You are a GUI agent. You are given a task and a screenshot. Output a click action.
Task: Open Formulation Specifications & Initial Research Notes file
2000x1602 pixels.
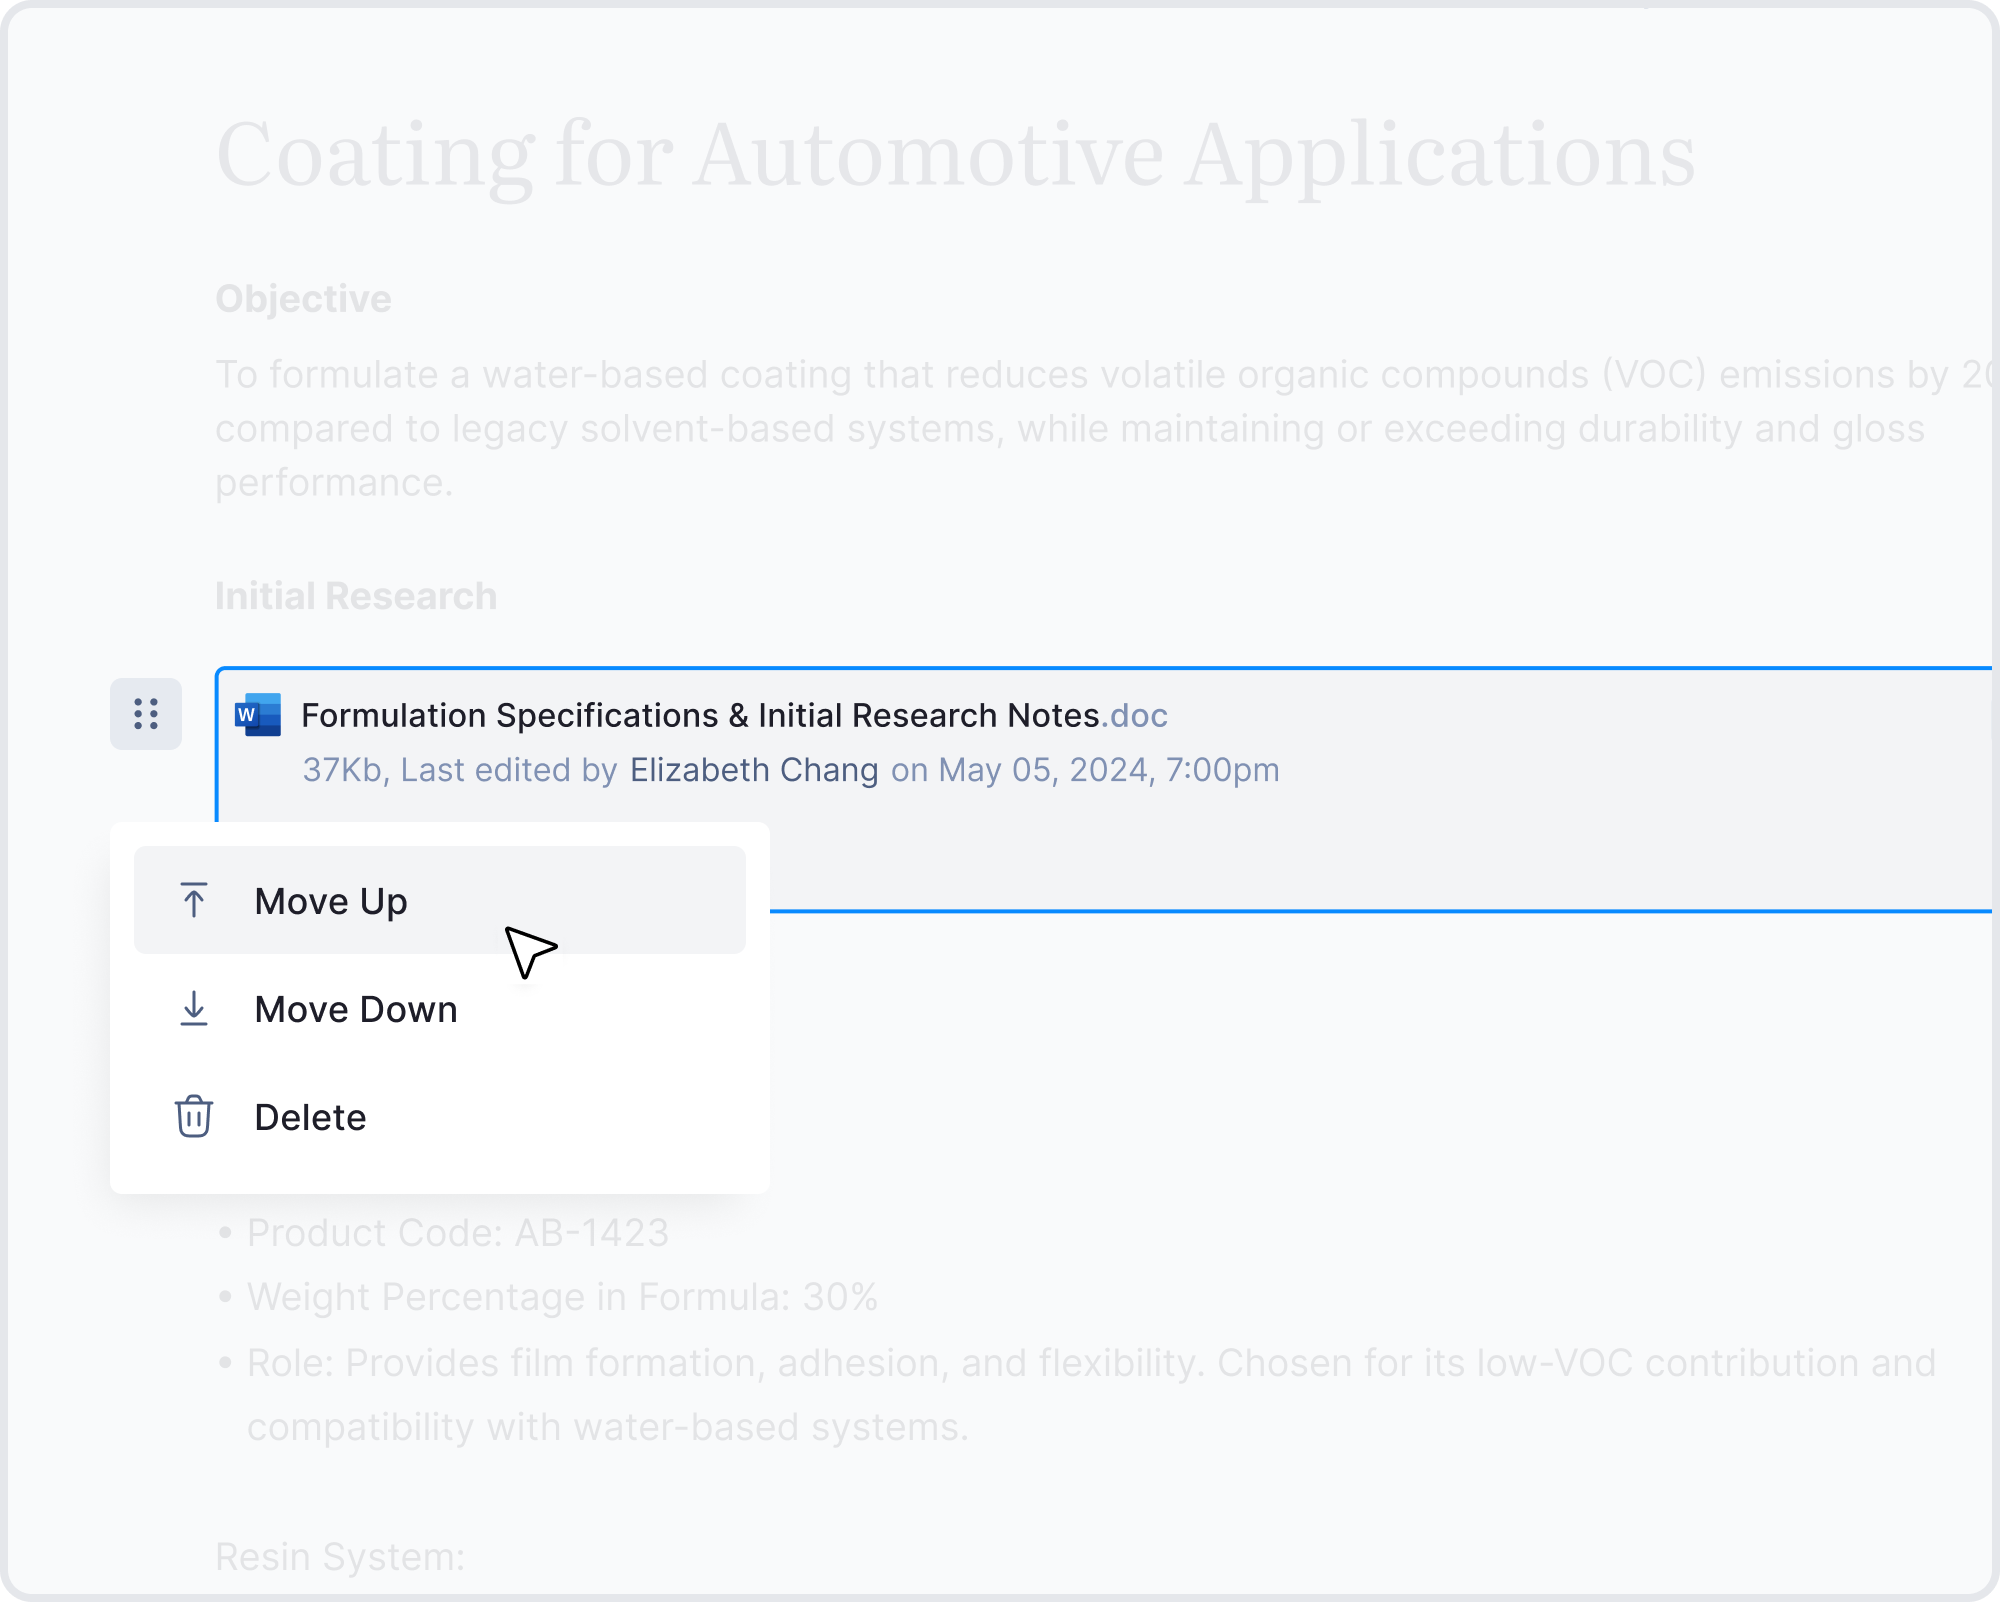click(700, 715)
